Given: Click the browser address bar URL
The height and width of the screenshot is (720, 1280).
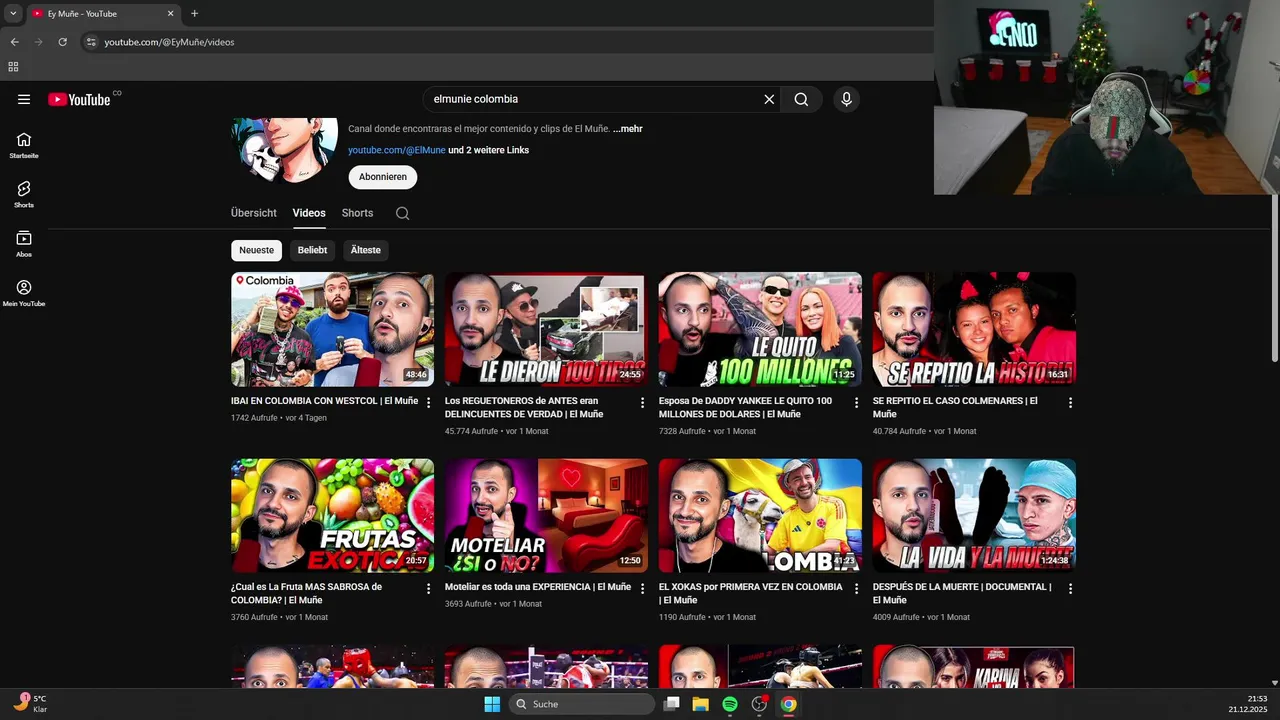Looking at the screenshot, I should tap(169, 42).
